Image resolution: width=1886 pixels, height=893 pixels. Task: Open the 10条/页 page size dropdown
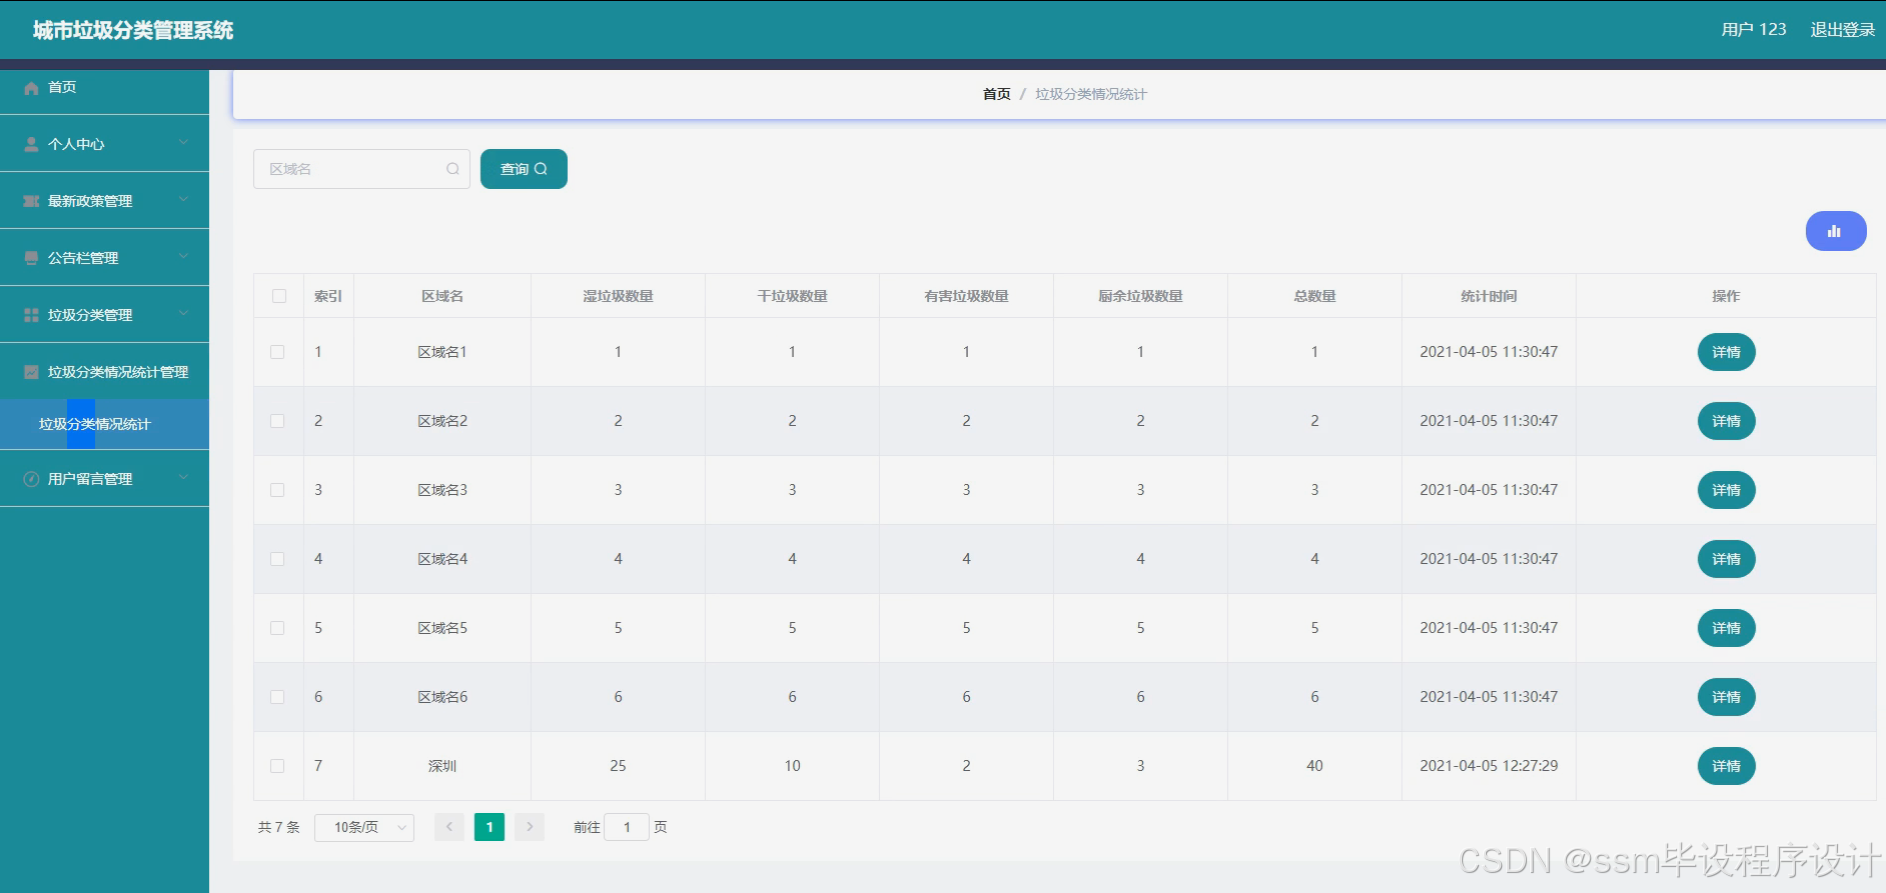(364, 827)
